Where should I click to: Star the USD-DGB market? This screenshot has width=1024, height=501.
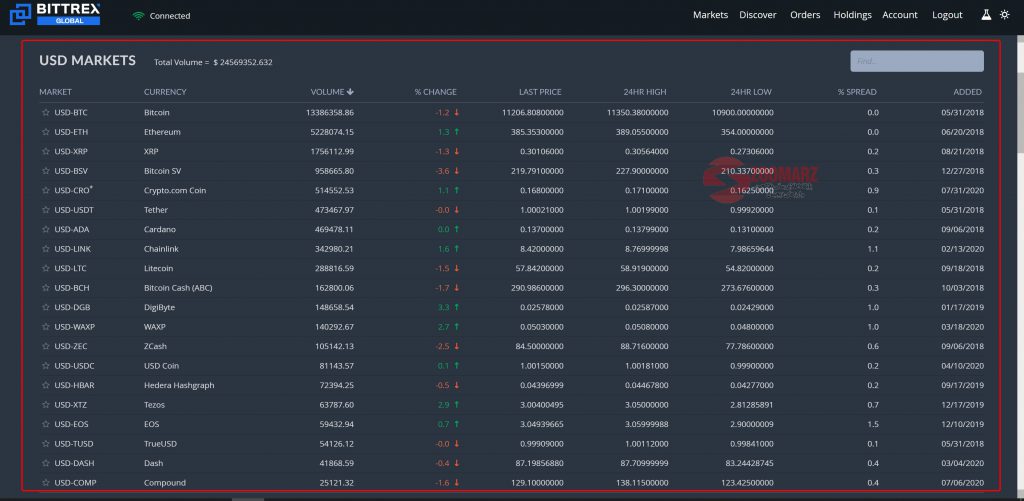click(46, 307)
